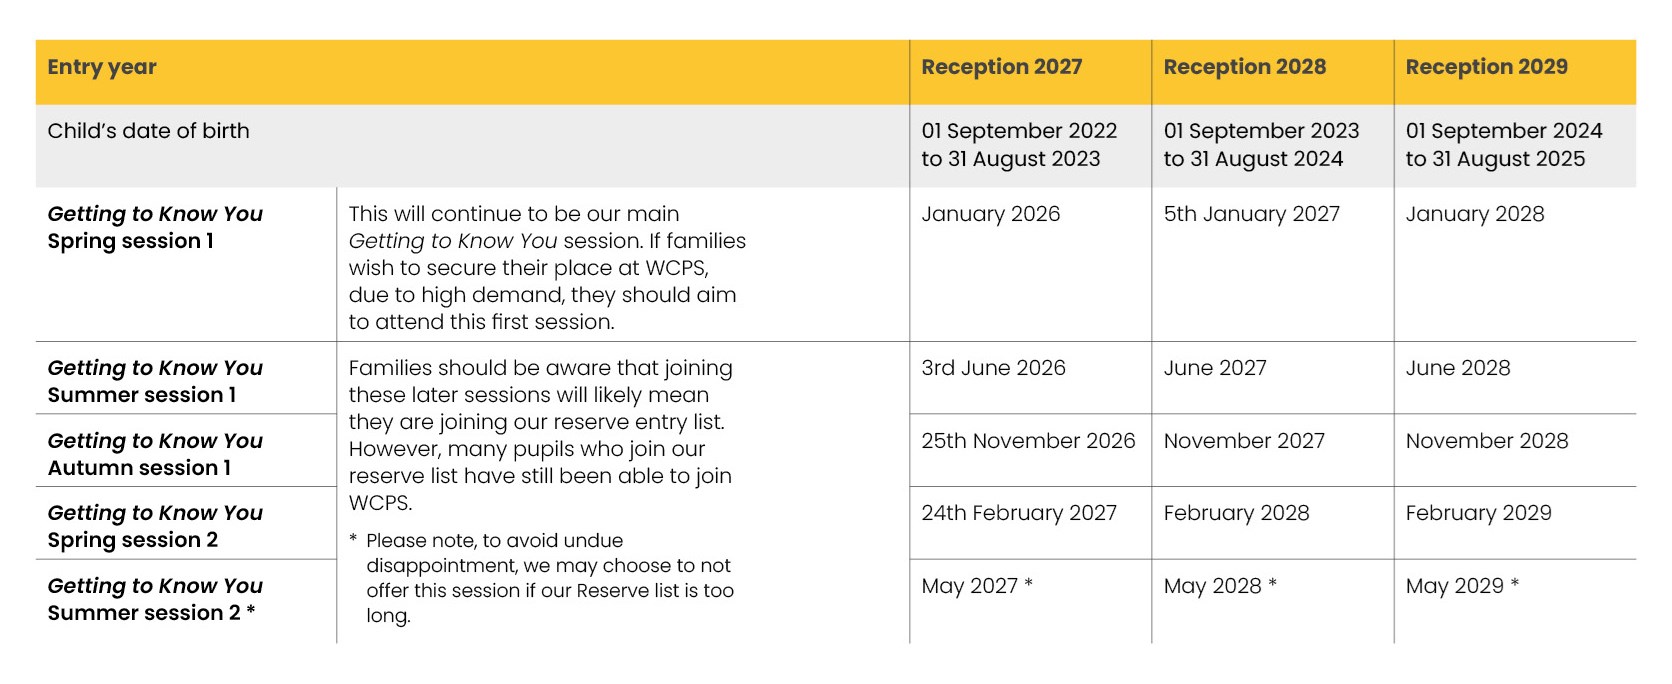Click the February 2028 date cell
This screenshot has height=684, width=1672.
tap(1272, 523)
